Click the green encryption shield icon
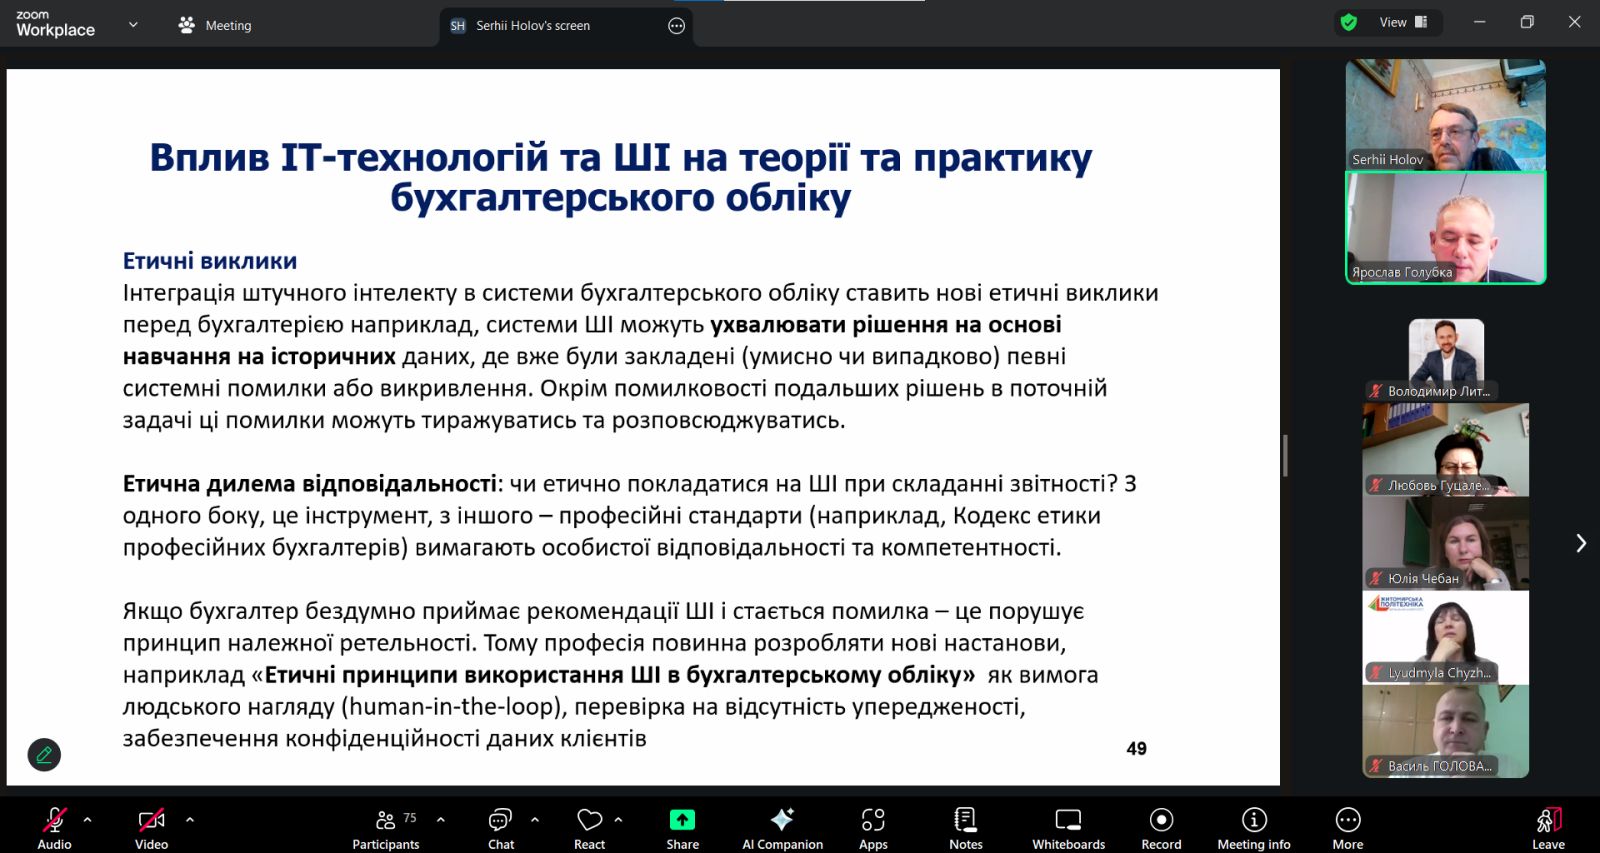The image size is (1600, 853). 1349,22
